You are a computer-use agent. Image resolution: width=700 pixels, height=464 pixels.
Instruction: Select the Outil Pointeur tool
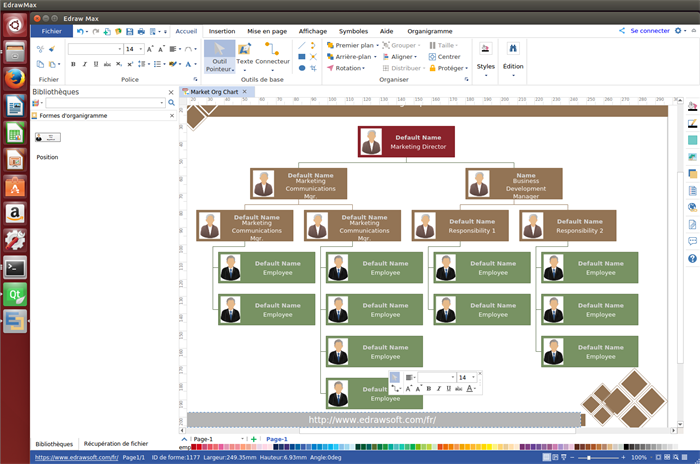(219, 57)
